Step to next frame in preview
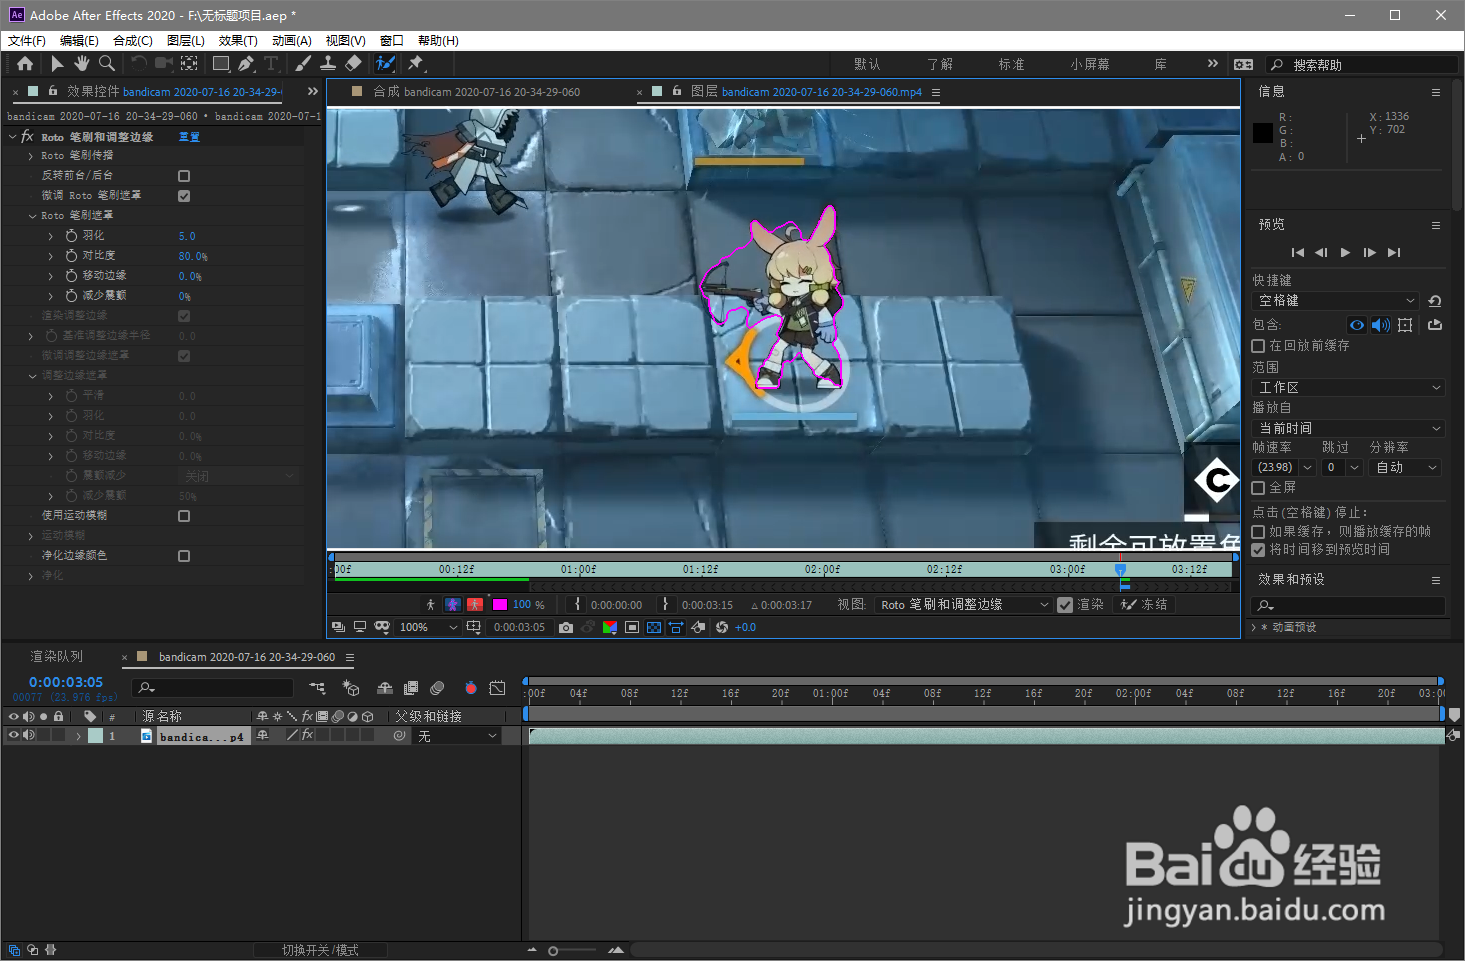The image size is (1465, 961). coord(1370,252)
